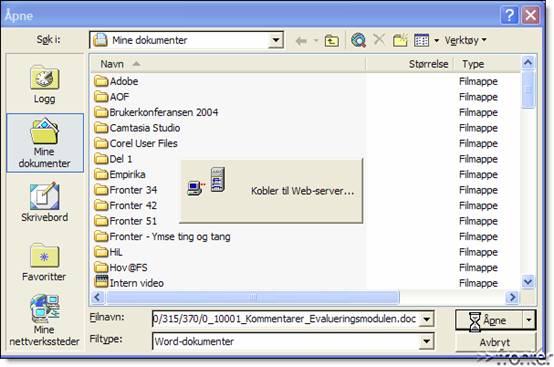Sort by the Navn column header

(x=227, y=64)
